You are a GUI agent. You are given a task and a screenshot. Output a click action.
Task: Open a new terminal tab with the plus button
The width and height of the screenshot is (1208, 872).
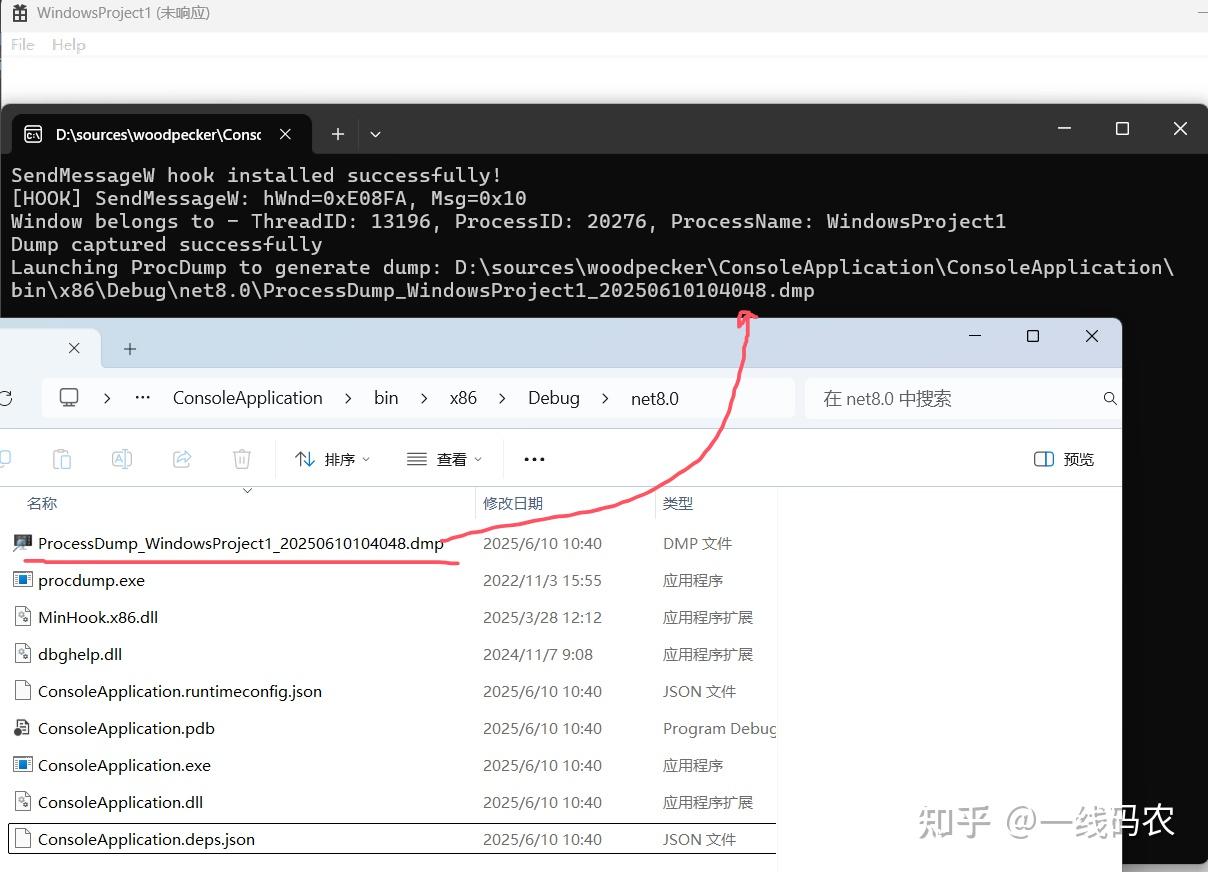click(337, 133)
